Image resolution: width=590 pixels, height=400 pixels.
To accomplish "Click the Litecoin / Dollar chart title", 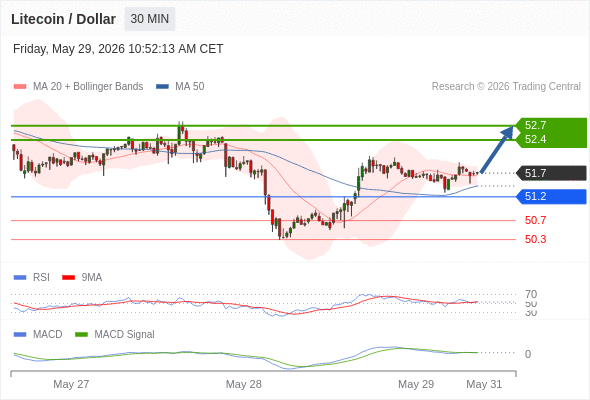I will pyautogui.click(x=63, y=19).
